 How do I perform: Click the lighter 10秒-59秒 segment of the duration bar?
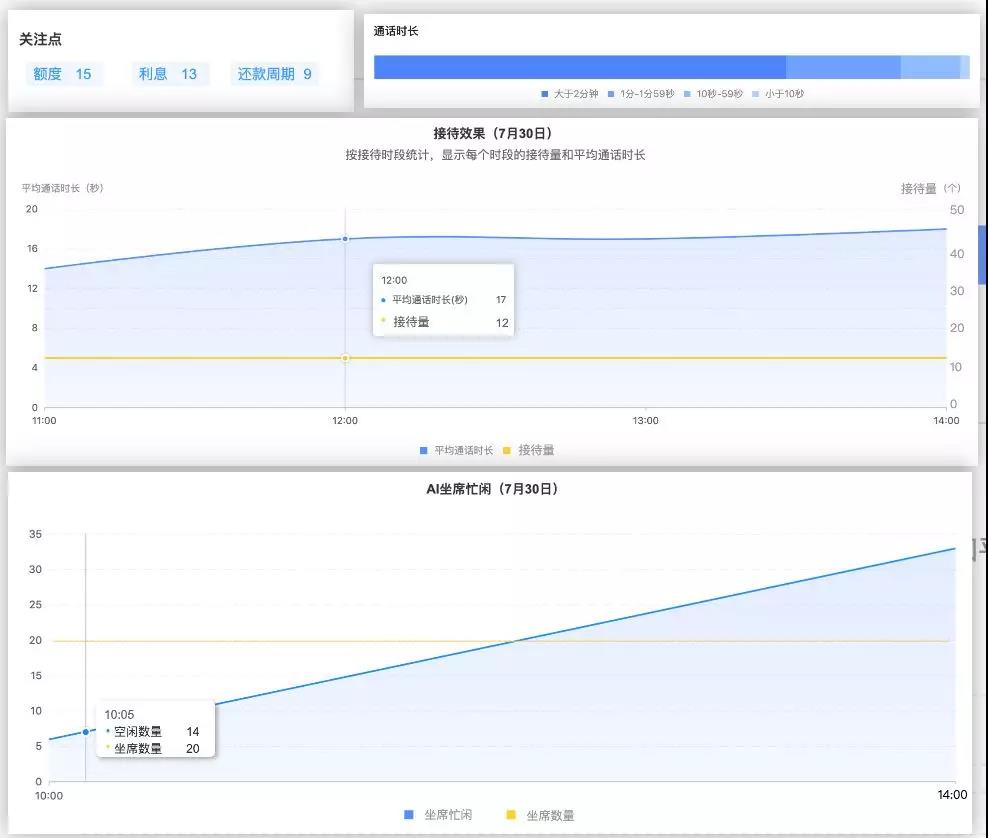click(x=930, y=67)
